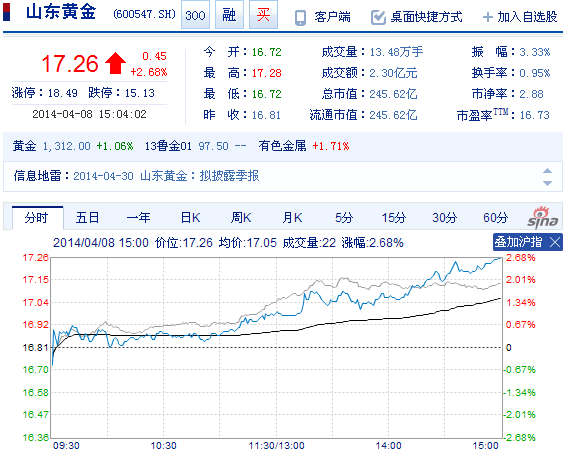
Task: Open the 桌面快捷方式 desktop shortcut link
Action: [426, 17]
